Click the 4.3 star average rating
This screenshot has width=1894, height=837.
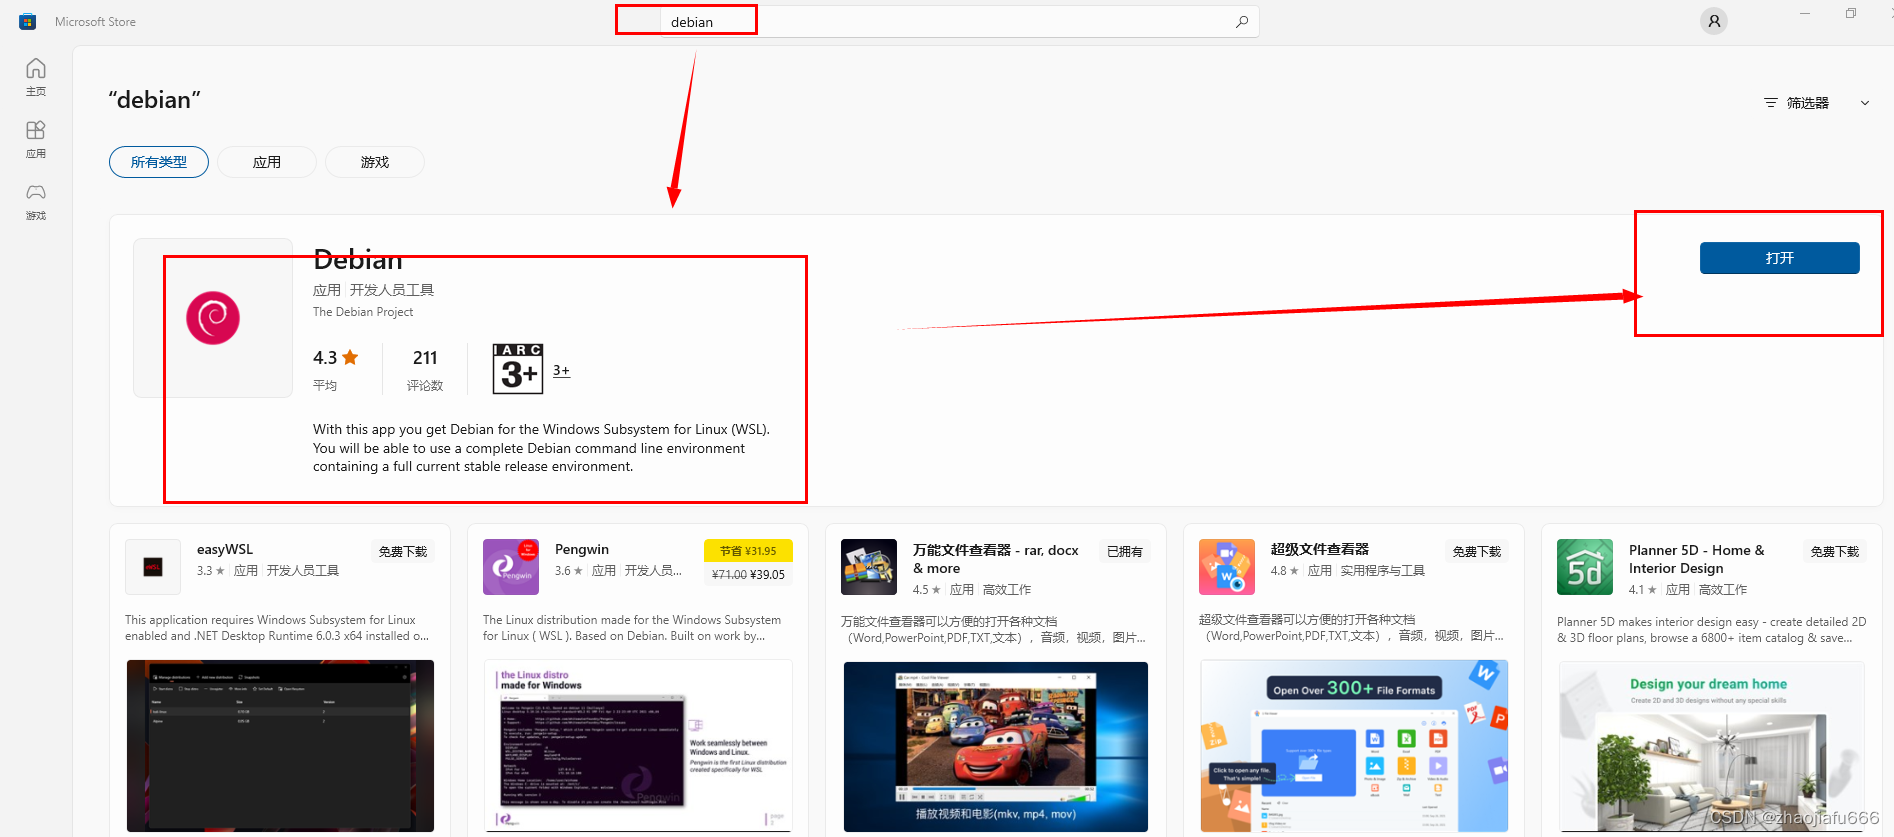336,357
